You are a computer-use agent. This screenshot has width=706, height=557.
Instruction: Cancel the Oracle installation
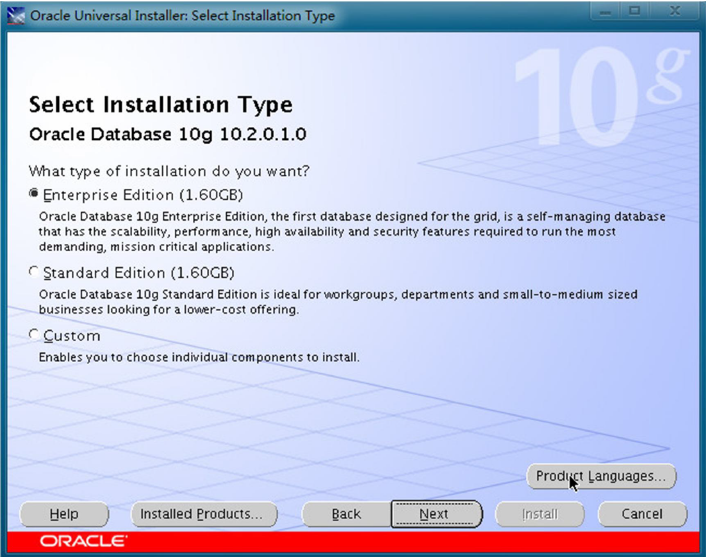tap(642, 514)
